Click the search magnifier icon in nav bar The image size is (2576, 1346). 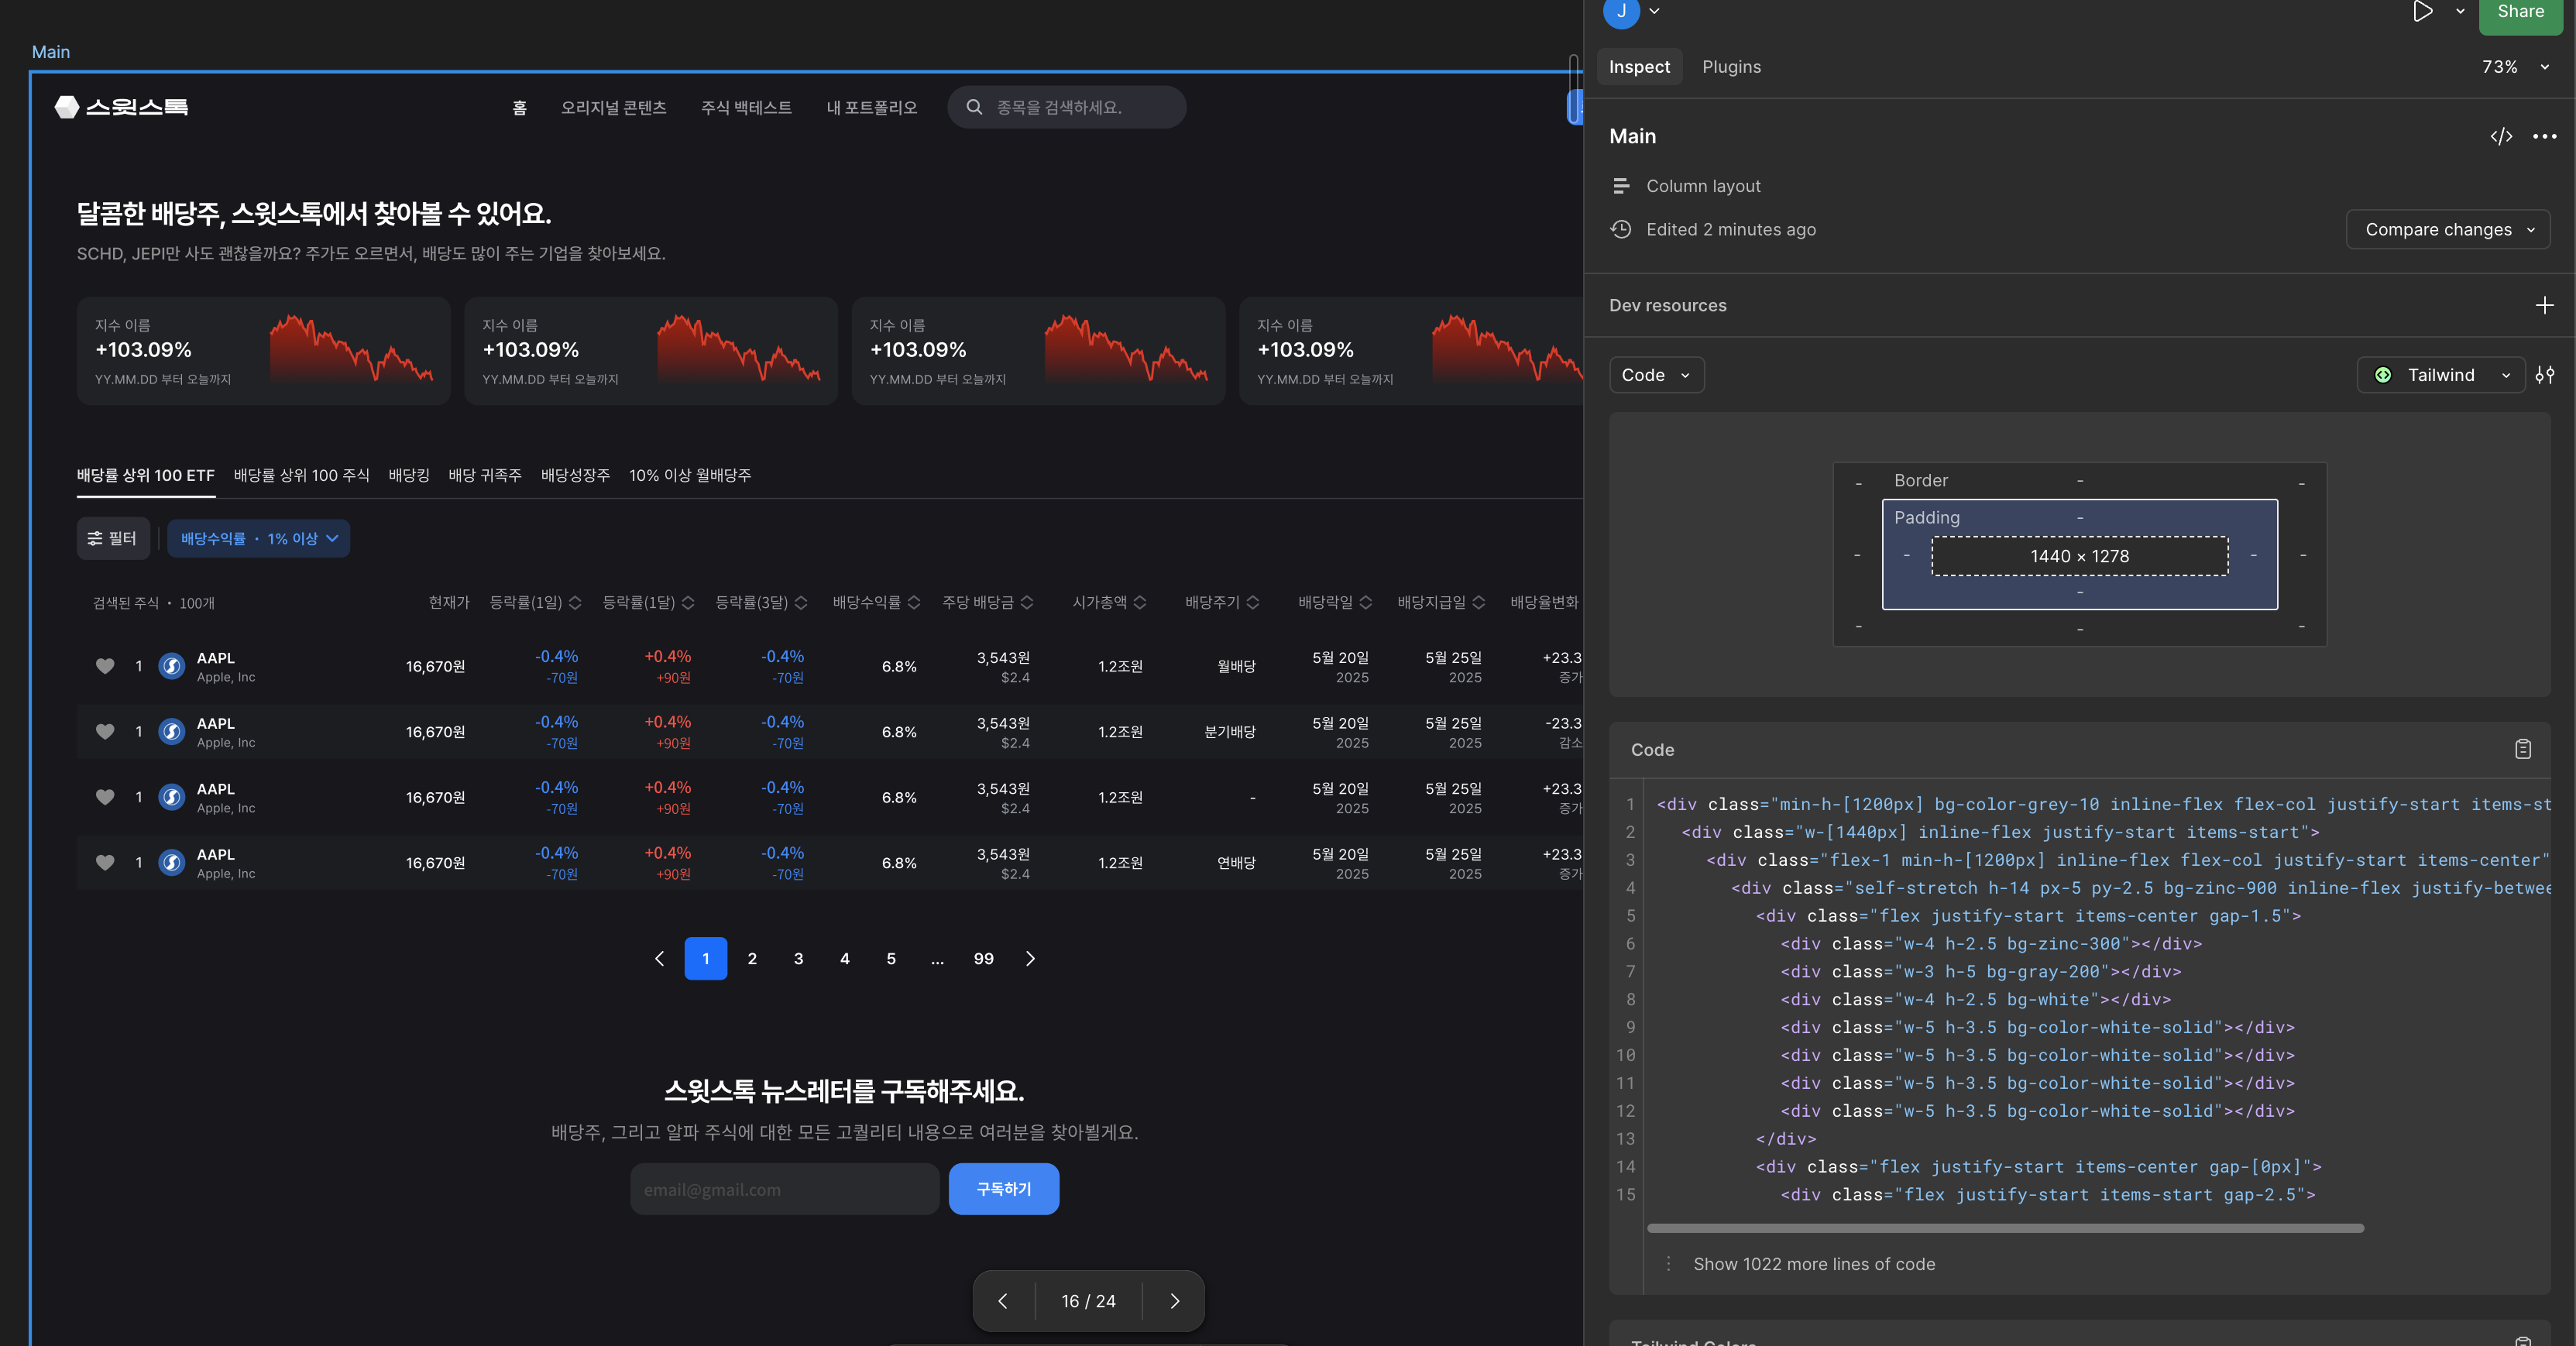point(973,107)
